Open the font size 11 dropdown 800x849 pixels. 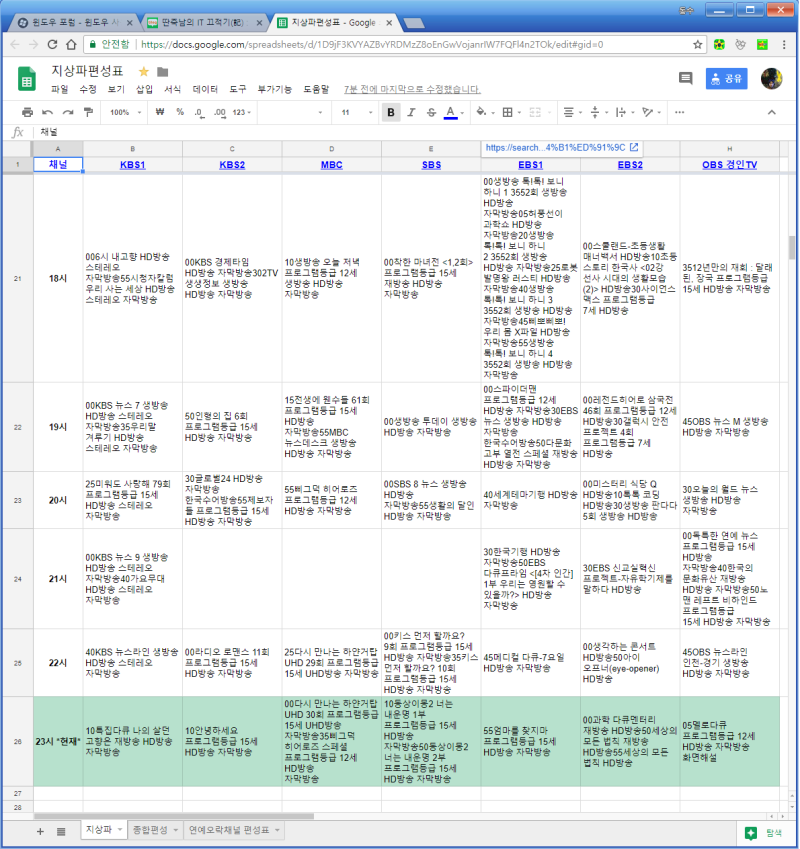357,112
